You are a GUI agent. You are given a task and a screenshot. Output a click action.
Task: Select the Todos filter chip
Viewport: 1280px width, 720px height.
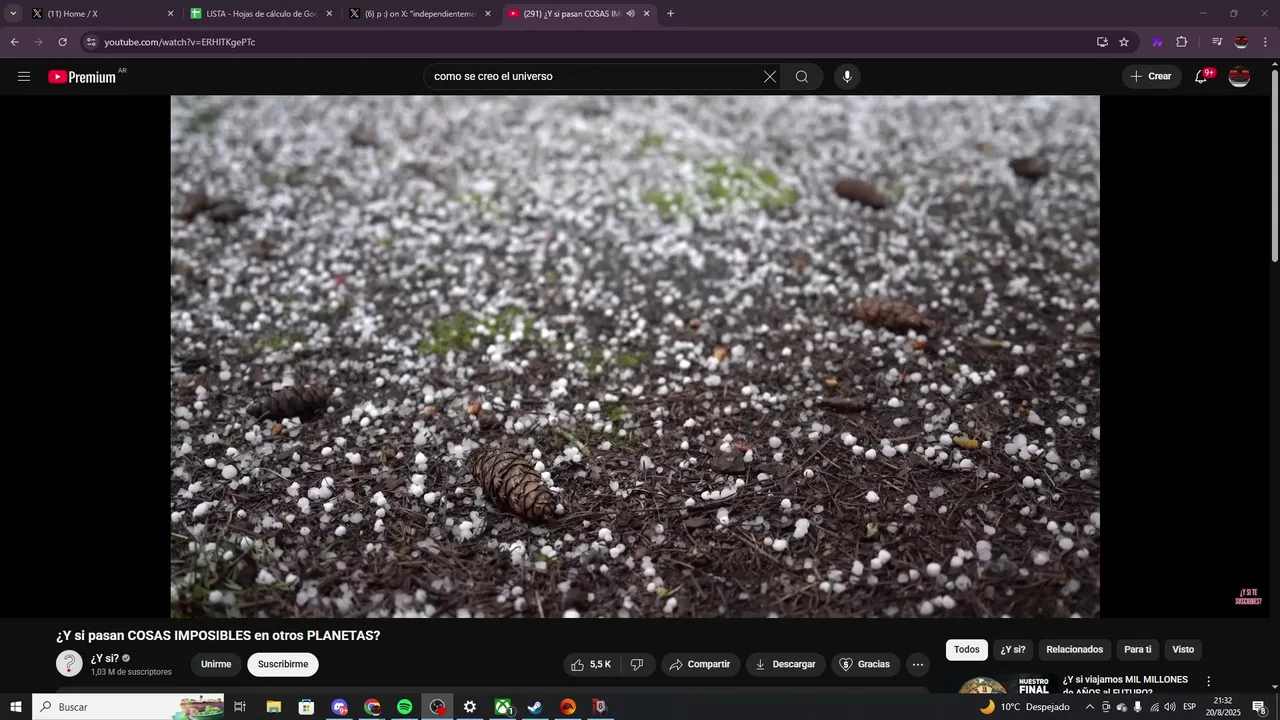pos(967,650)
